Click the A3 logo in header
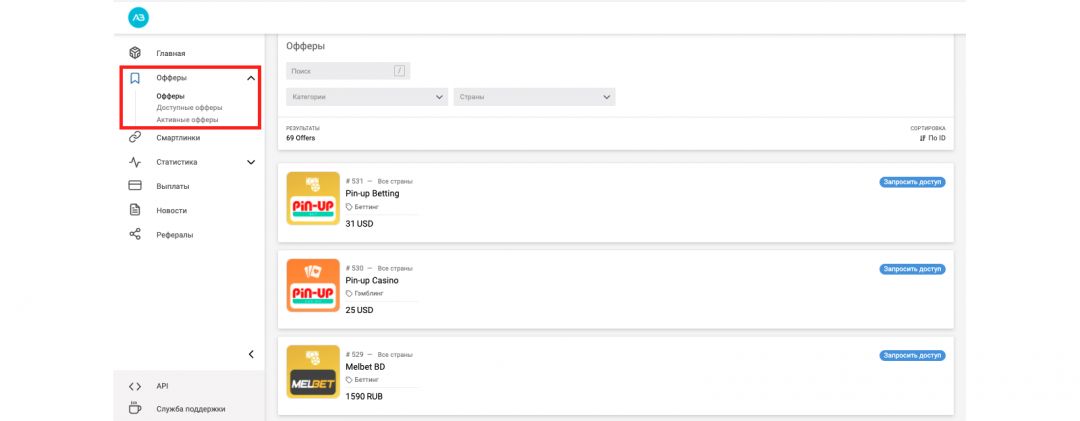Screen dimensions: 1080x421 tap(137, 17)
